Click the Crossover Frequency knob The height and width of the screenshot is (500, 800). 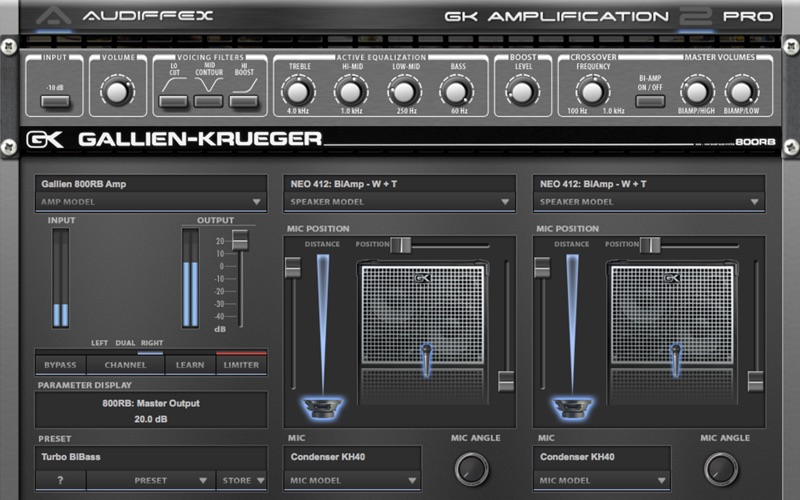click(593, 92)
